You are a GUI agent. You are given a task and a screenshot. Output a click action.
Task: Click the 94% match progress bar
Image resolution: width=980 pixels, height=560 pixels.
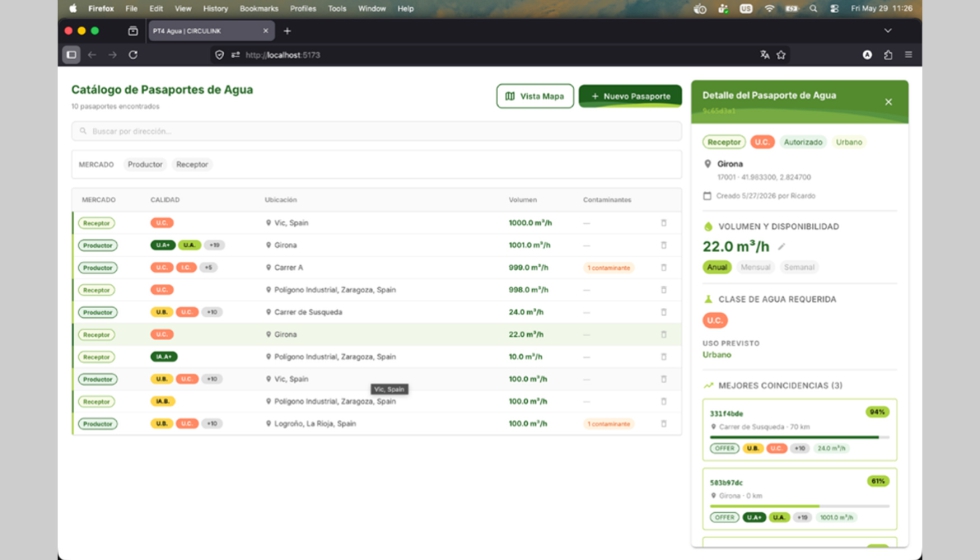799,438
